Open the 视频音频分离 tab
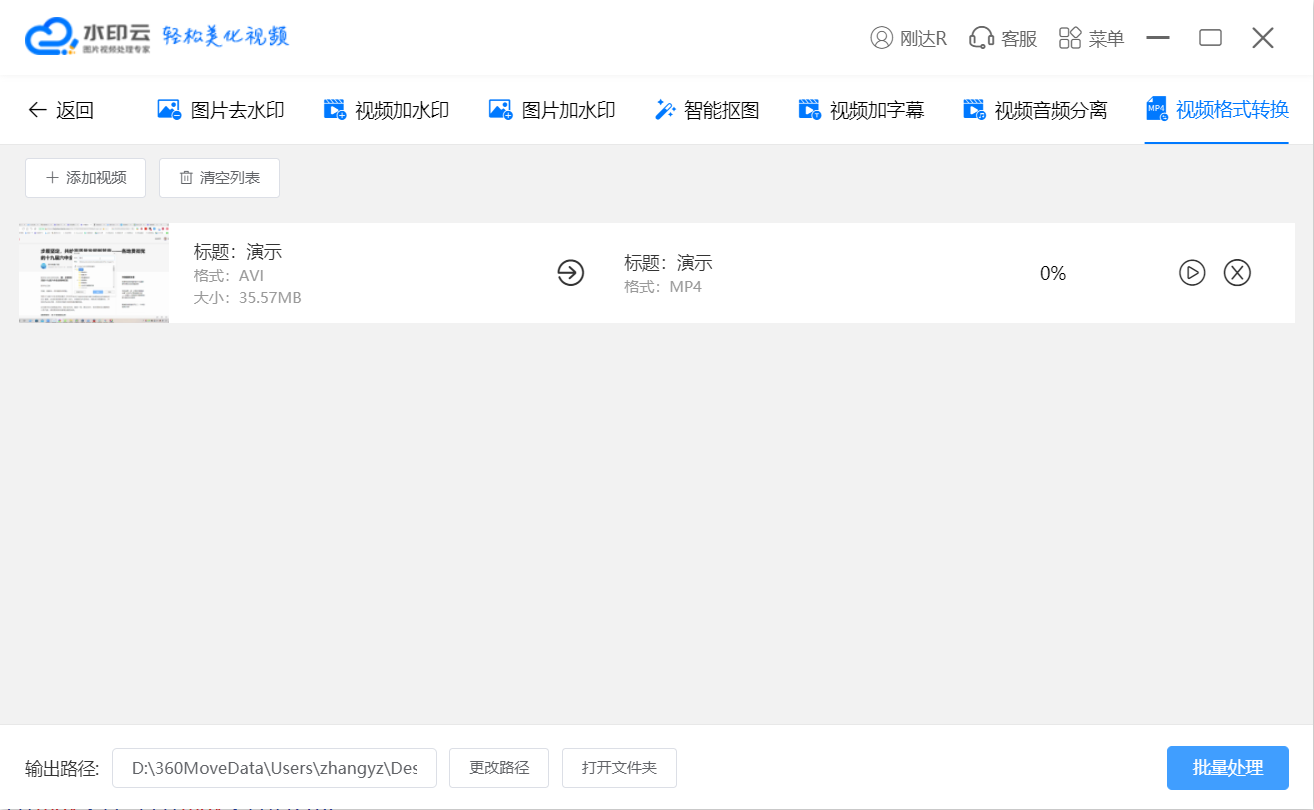Image resolution: width=1314 pixels, height=810 pixels. pyautogui.click(x=1035, y=110)
